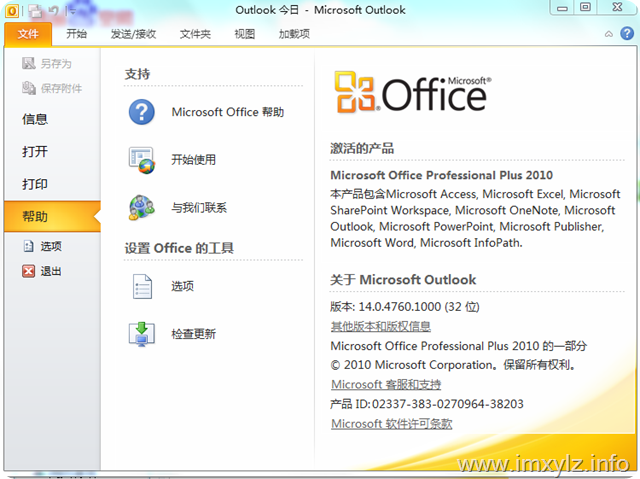640x479 pixels.
Task: Click the 与我们联系 people globe icon
Action: [x=141, y=207]
